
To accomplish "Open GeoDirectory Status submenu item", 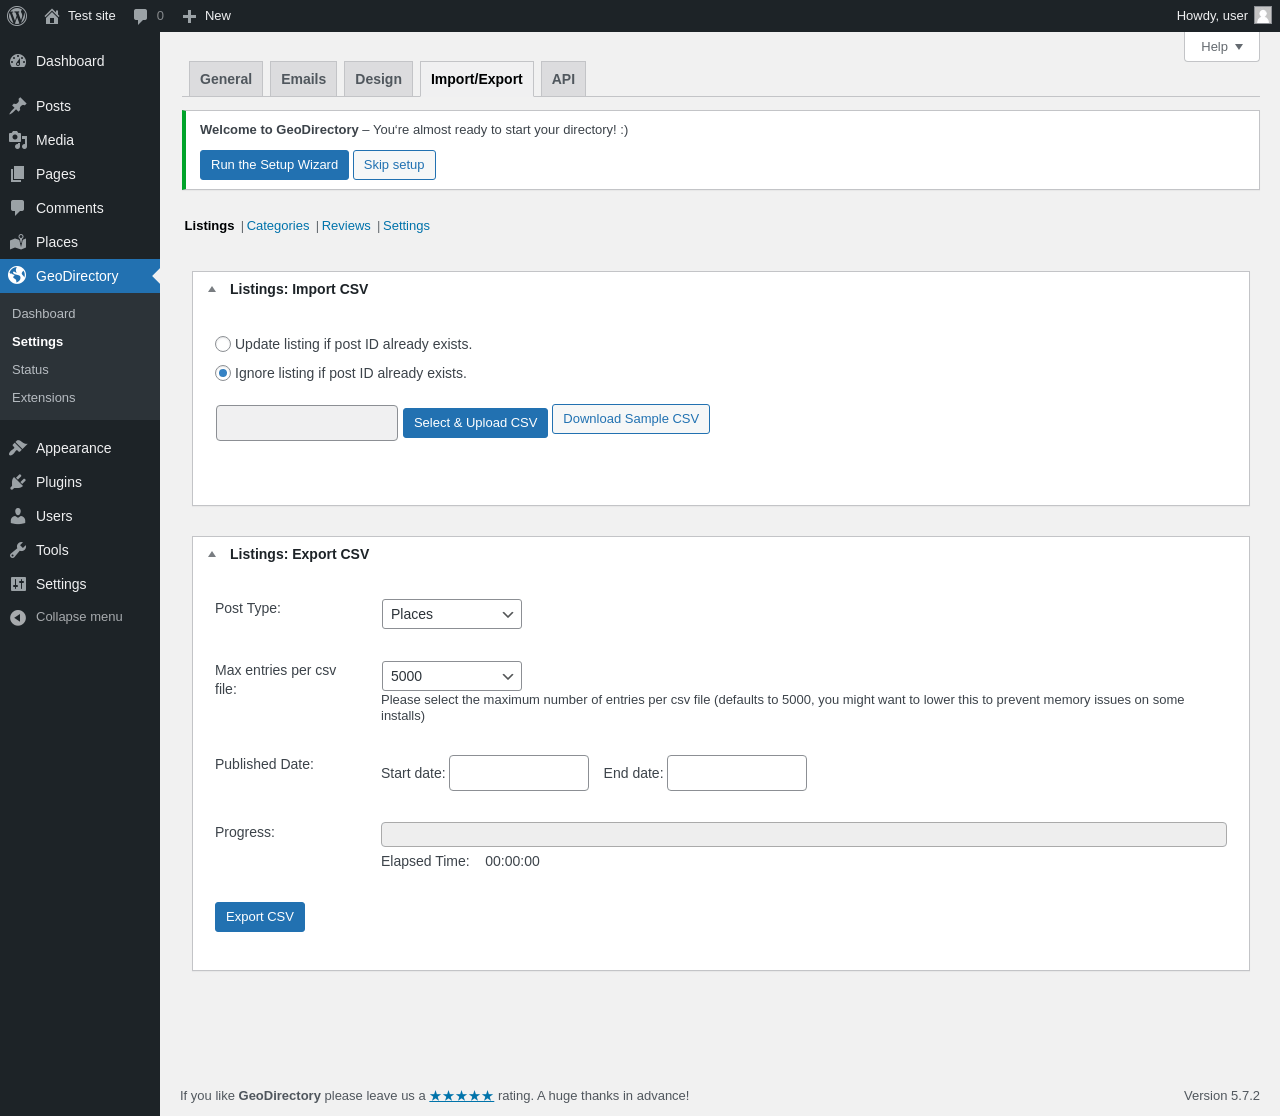I will (30, 370).
